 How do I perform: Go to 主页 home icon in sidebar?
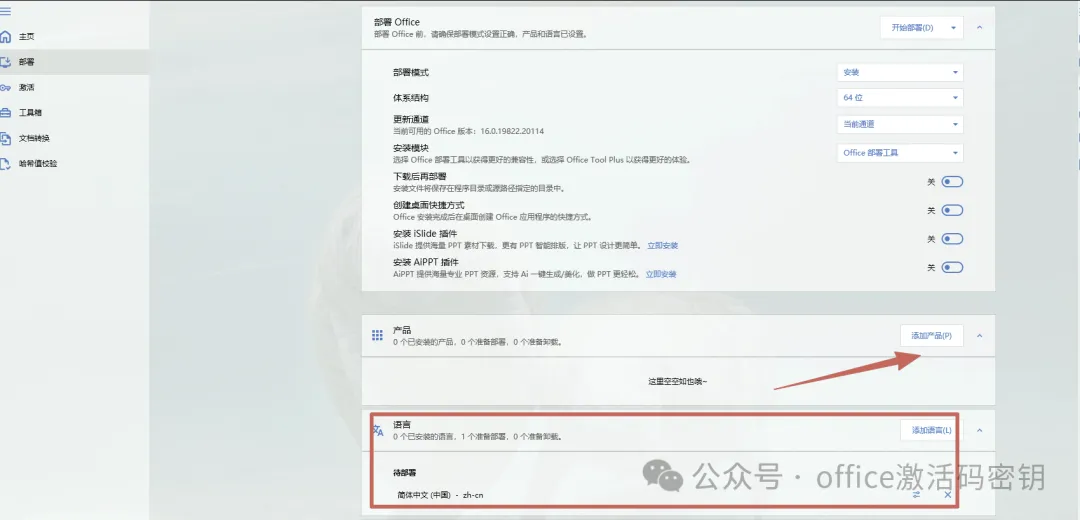6,37
